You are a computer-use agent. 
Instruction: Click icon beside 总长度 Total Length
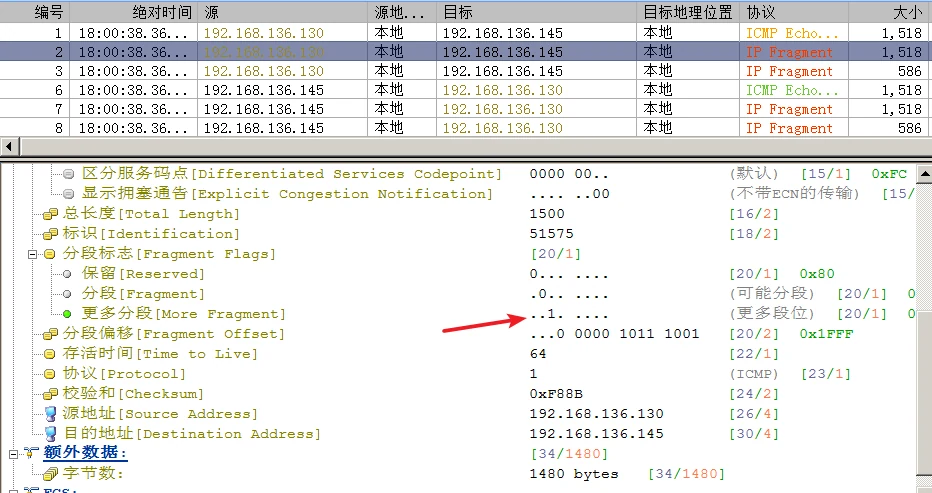click(50, 214)
